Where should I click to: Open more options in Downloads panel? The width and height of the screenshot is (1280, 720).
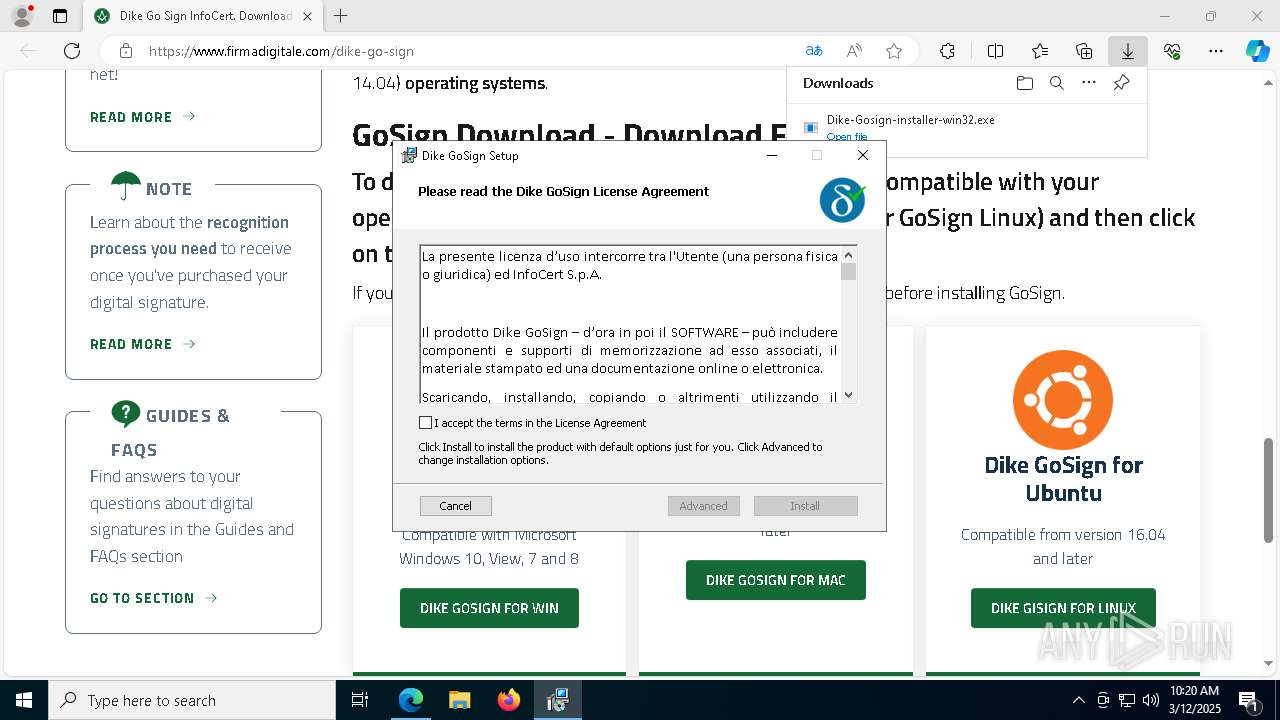pyautogui.click(x=1089, y=83)
